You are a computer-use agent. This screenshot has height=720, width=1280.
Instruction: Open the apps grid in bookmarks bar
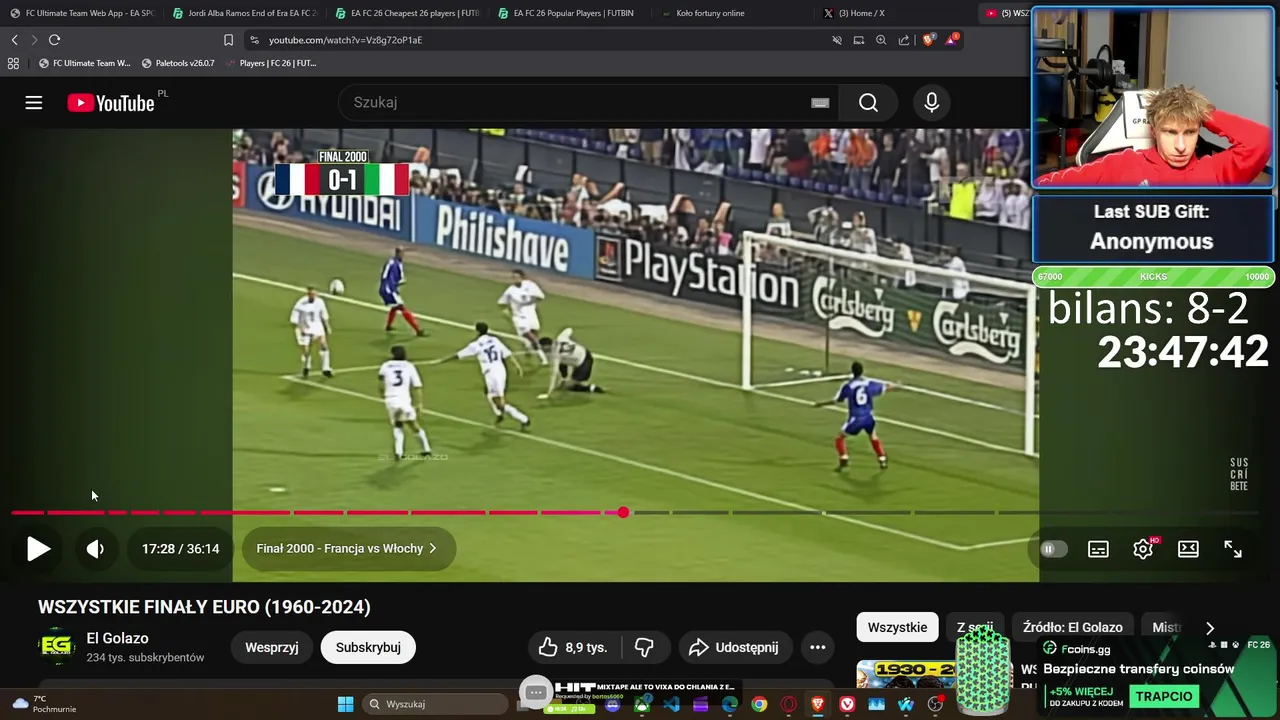13,63
